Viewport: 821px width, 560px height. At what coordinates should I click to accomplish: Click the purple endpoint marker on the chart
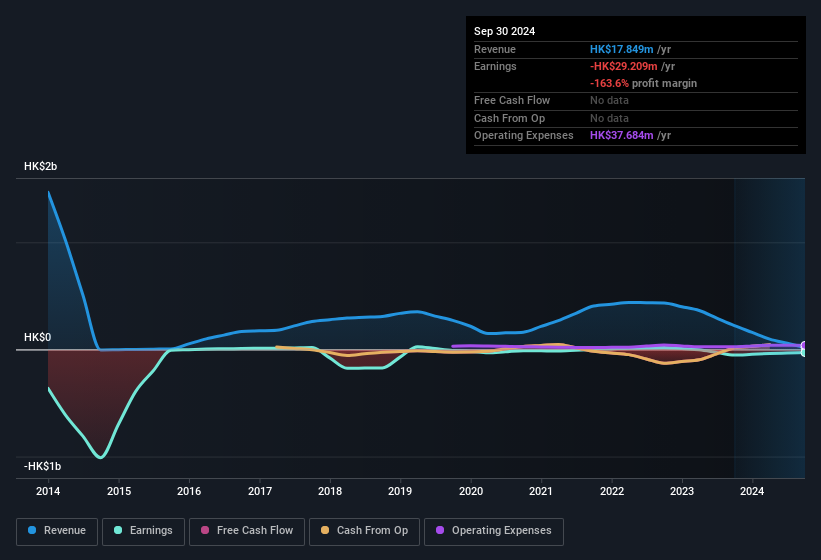click(x=804, y=345)
